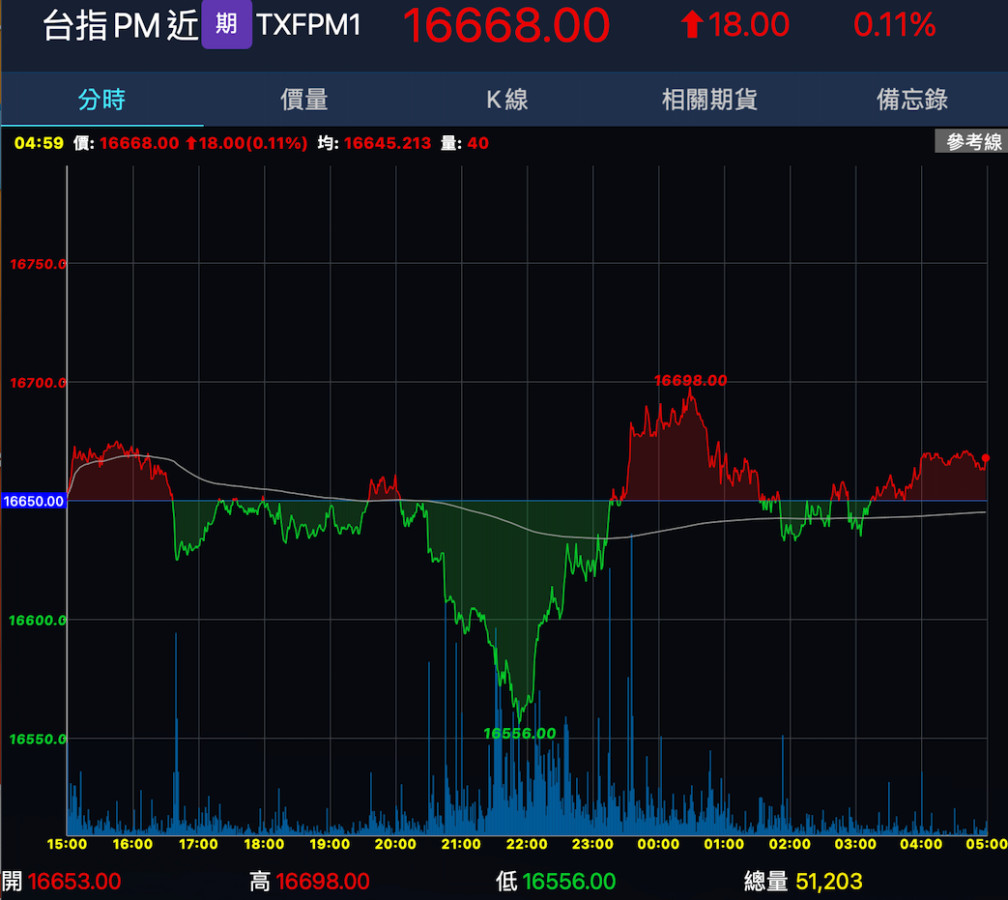Click the 均: 16645.213 average value
Viewport: 1008px width, 900px height.
click(x=374, y=143)
